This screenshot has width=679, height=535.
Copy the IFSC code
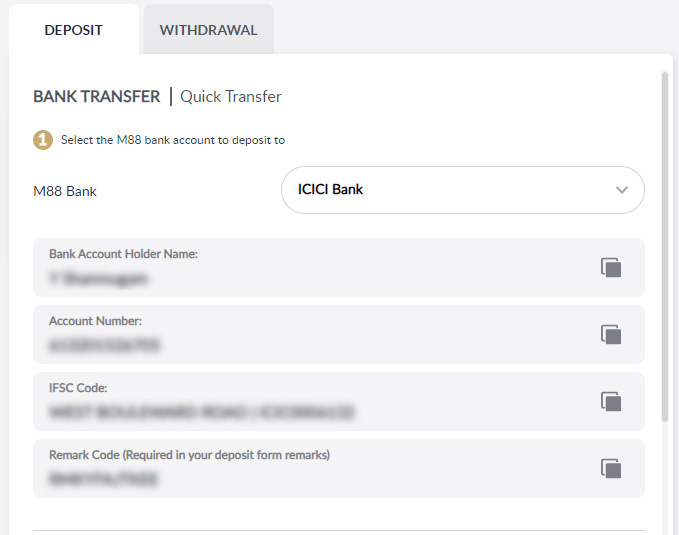tap(611, 401)
